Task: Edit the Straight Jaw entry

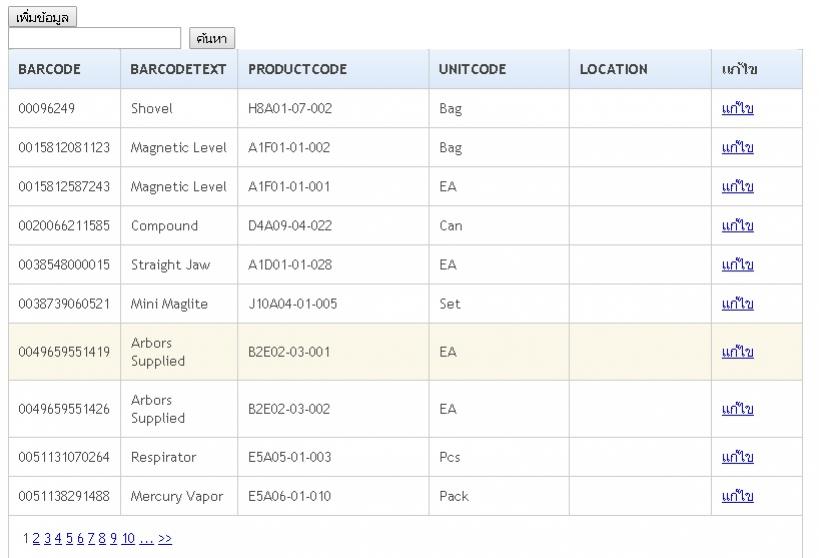Action: (737, 265)
